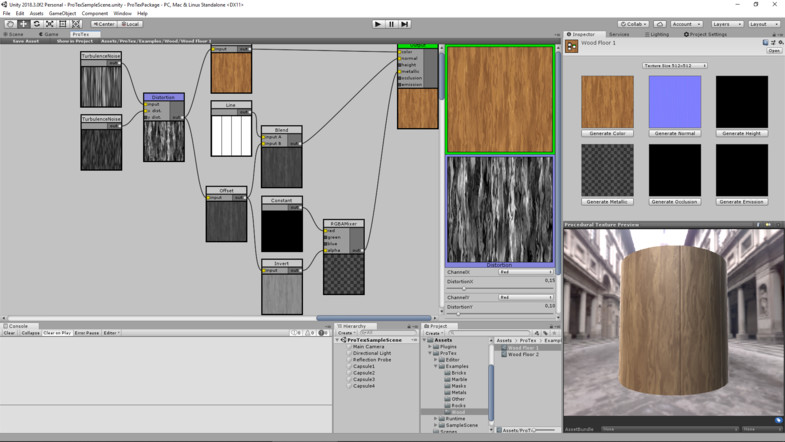The height and width of the screenshot is (442, 785).
Task: Collapse the Examples folder in Project
Action: click(x=436, y=366)
